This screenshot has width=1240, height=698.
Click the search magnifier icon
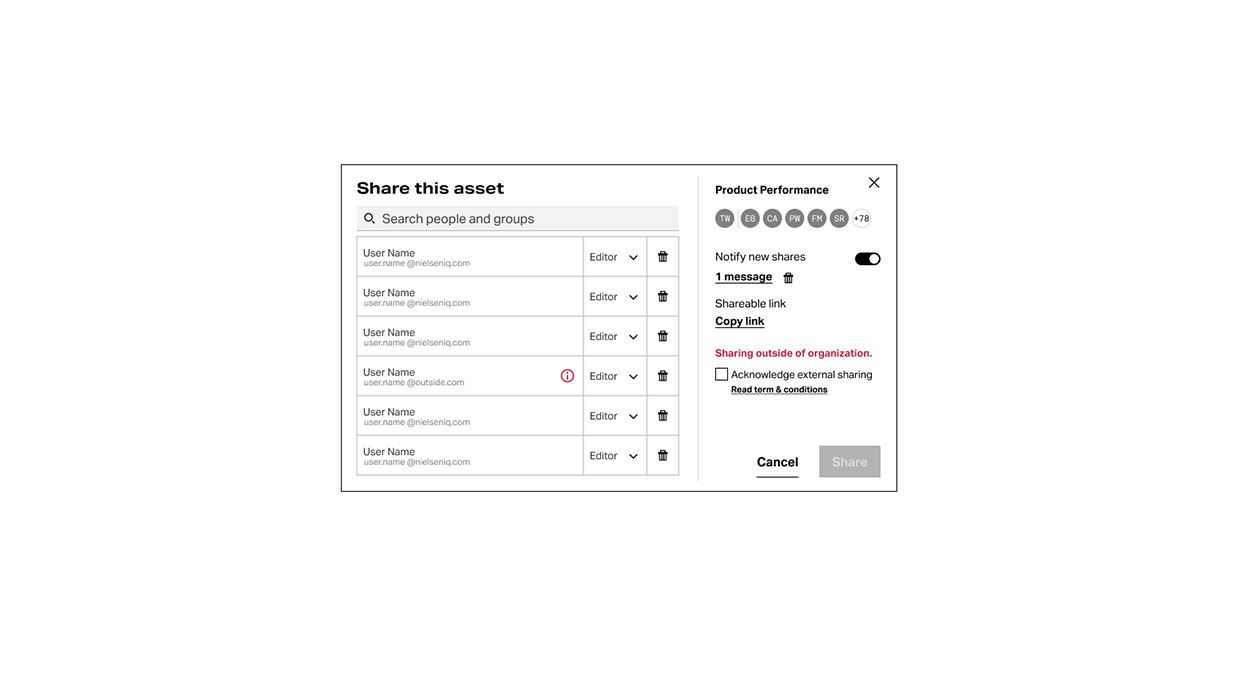pos(369,218)
